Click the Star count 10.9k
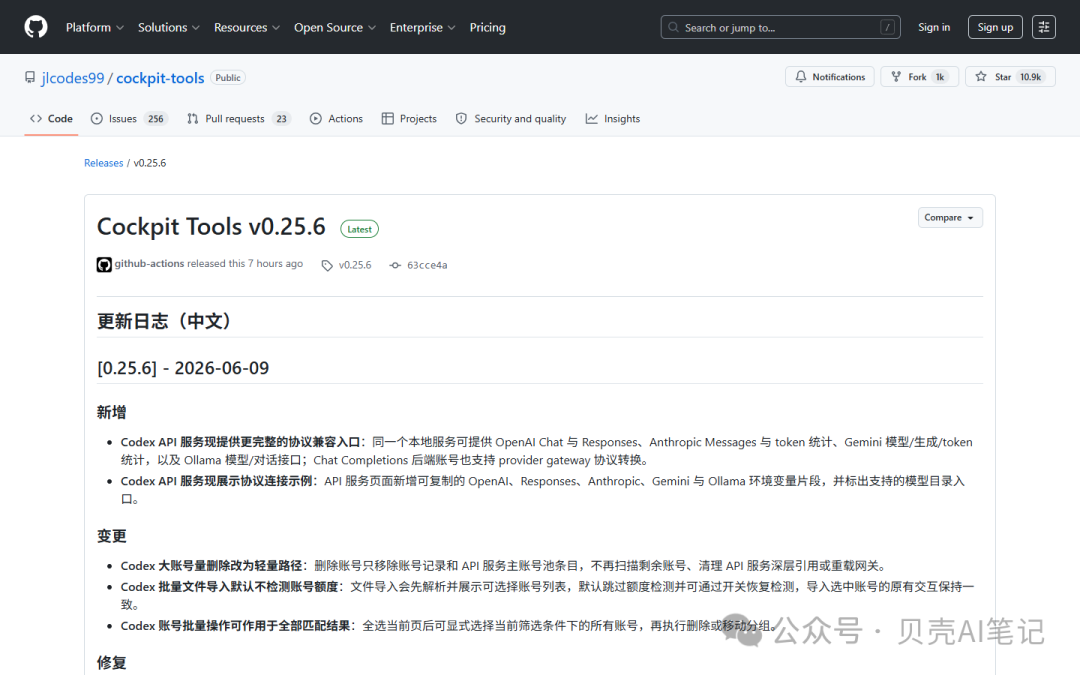Viewport: 1080px width, 675px height. (1030, 76)
